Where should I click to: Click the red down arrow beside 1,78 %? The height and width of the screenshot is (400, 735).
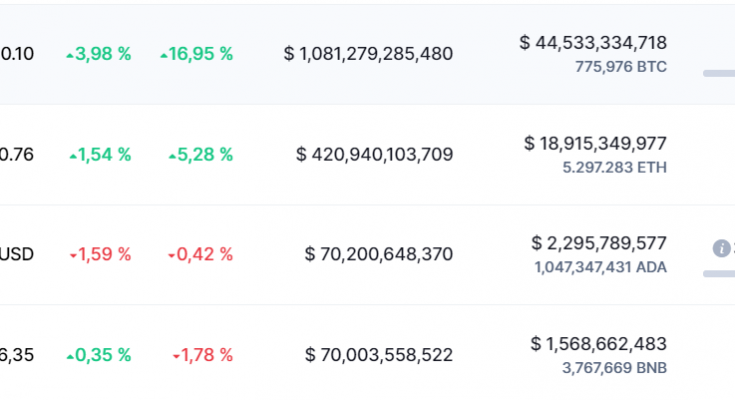click(x=176, y=357)
